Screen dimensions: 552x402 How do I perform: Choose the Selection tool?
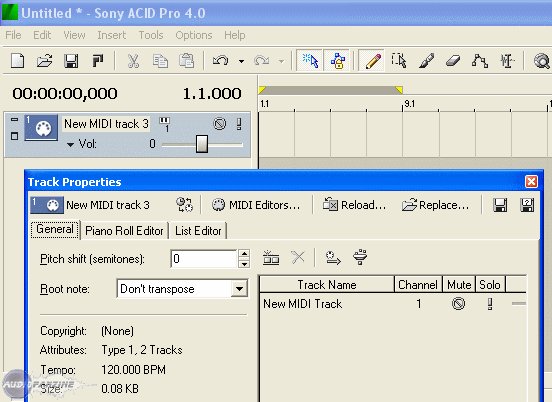tap(399, 61)
